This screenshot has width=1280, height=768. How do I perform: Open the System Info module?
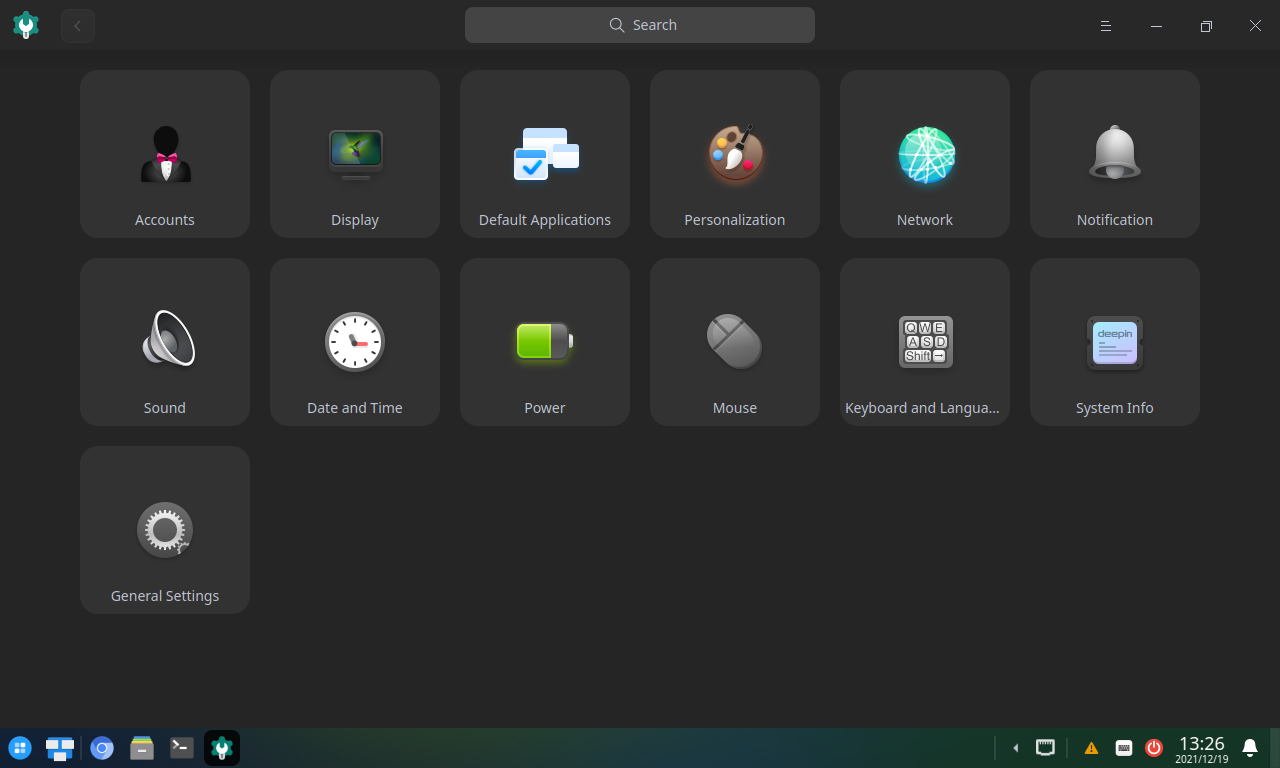coord(1115,342)
